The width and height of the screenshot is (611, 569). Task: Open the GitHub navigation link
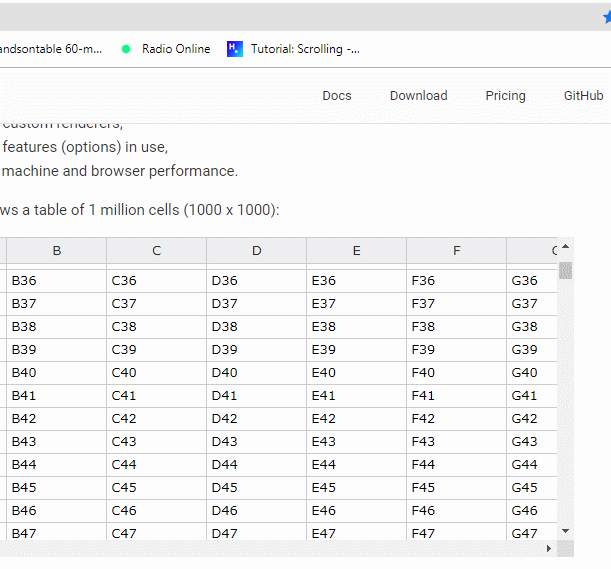click(x=583, y=95)
